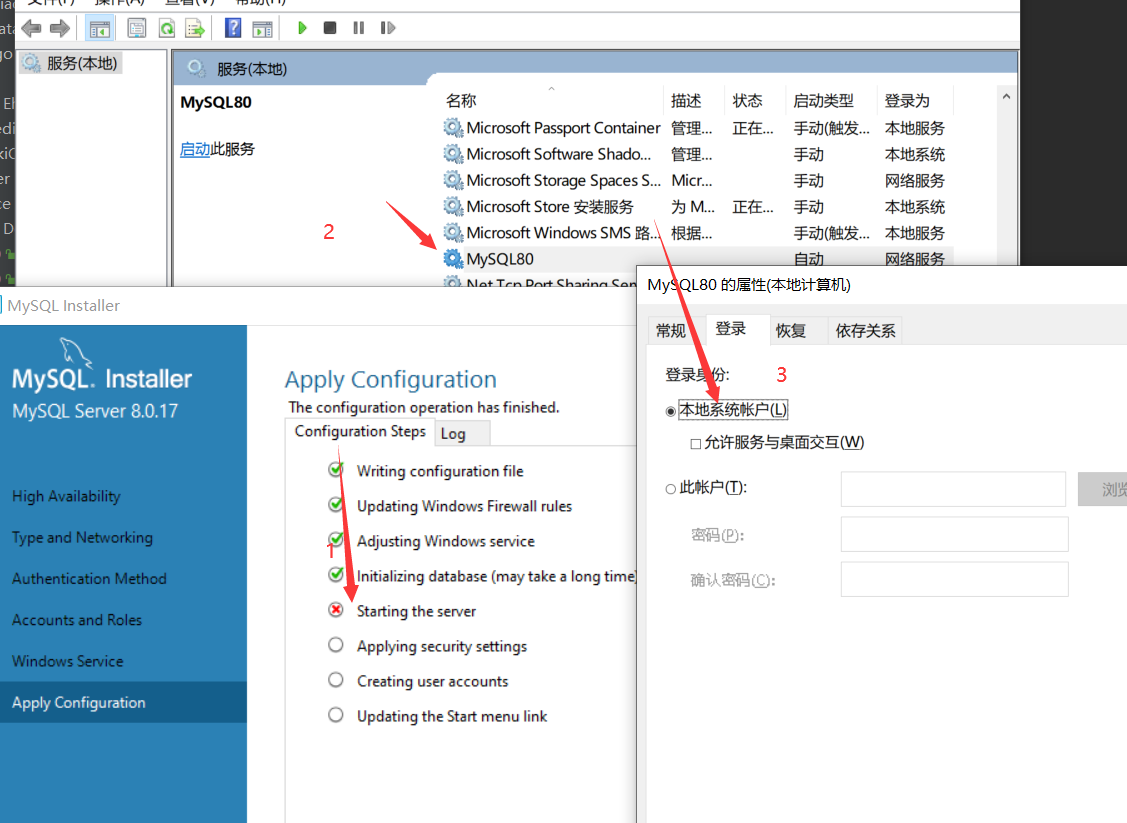Click the Forward arrow in Services toolbar

pyautogui.click(x=60, y=29)
